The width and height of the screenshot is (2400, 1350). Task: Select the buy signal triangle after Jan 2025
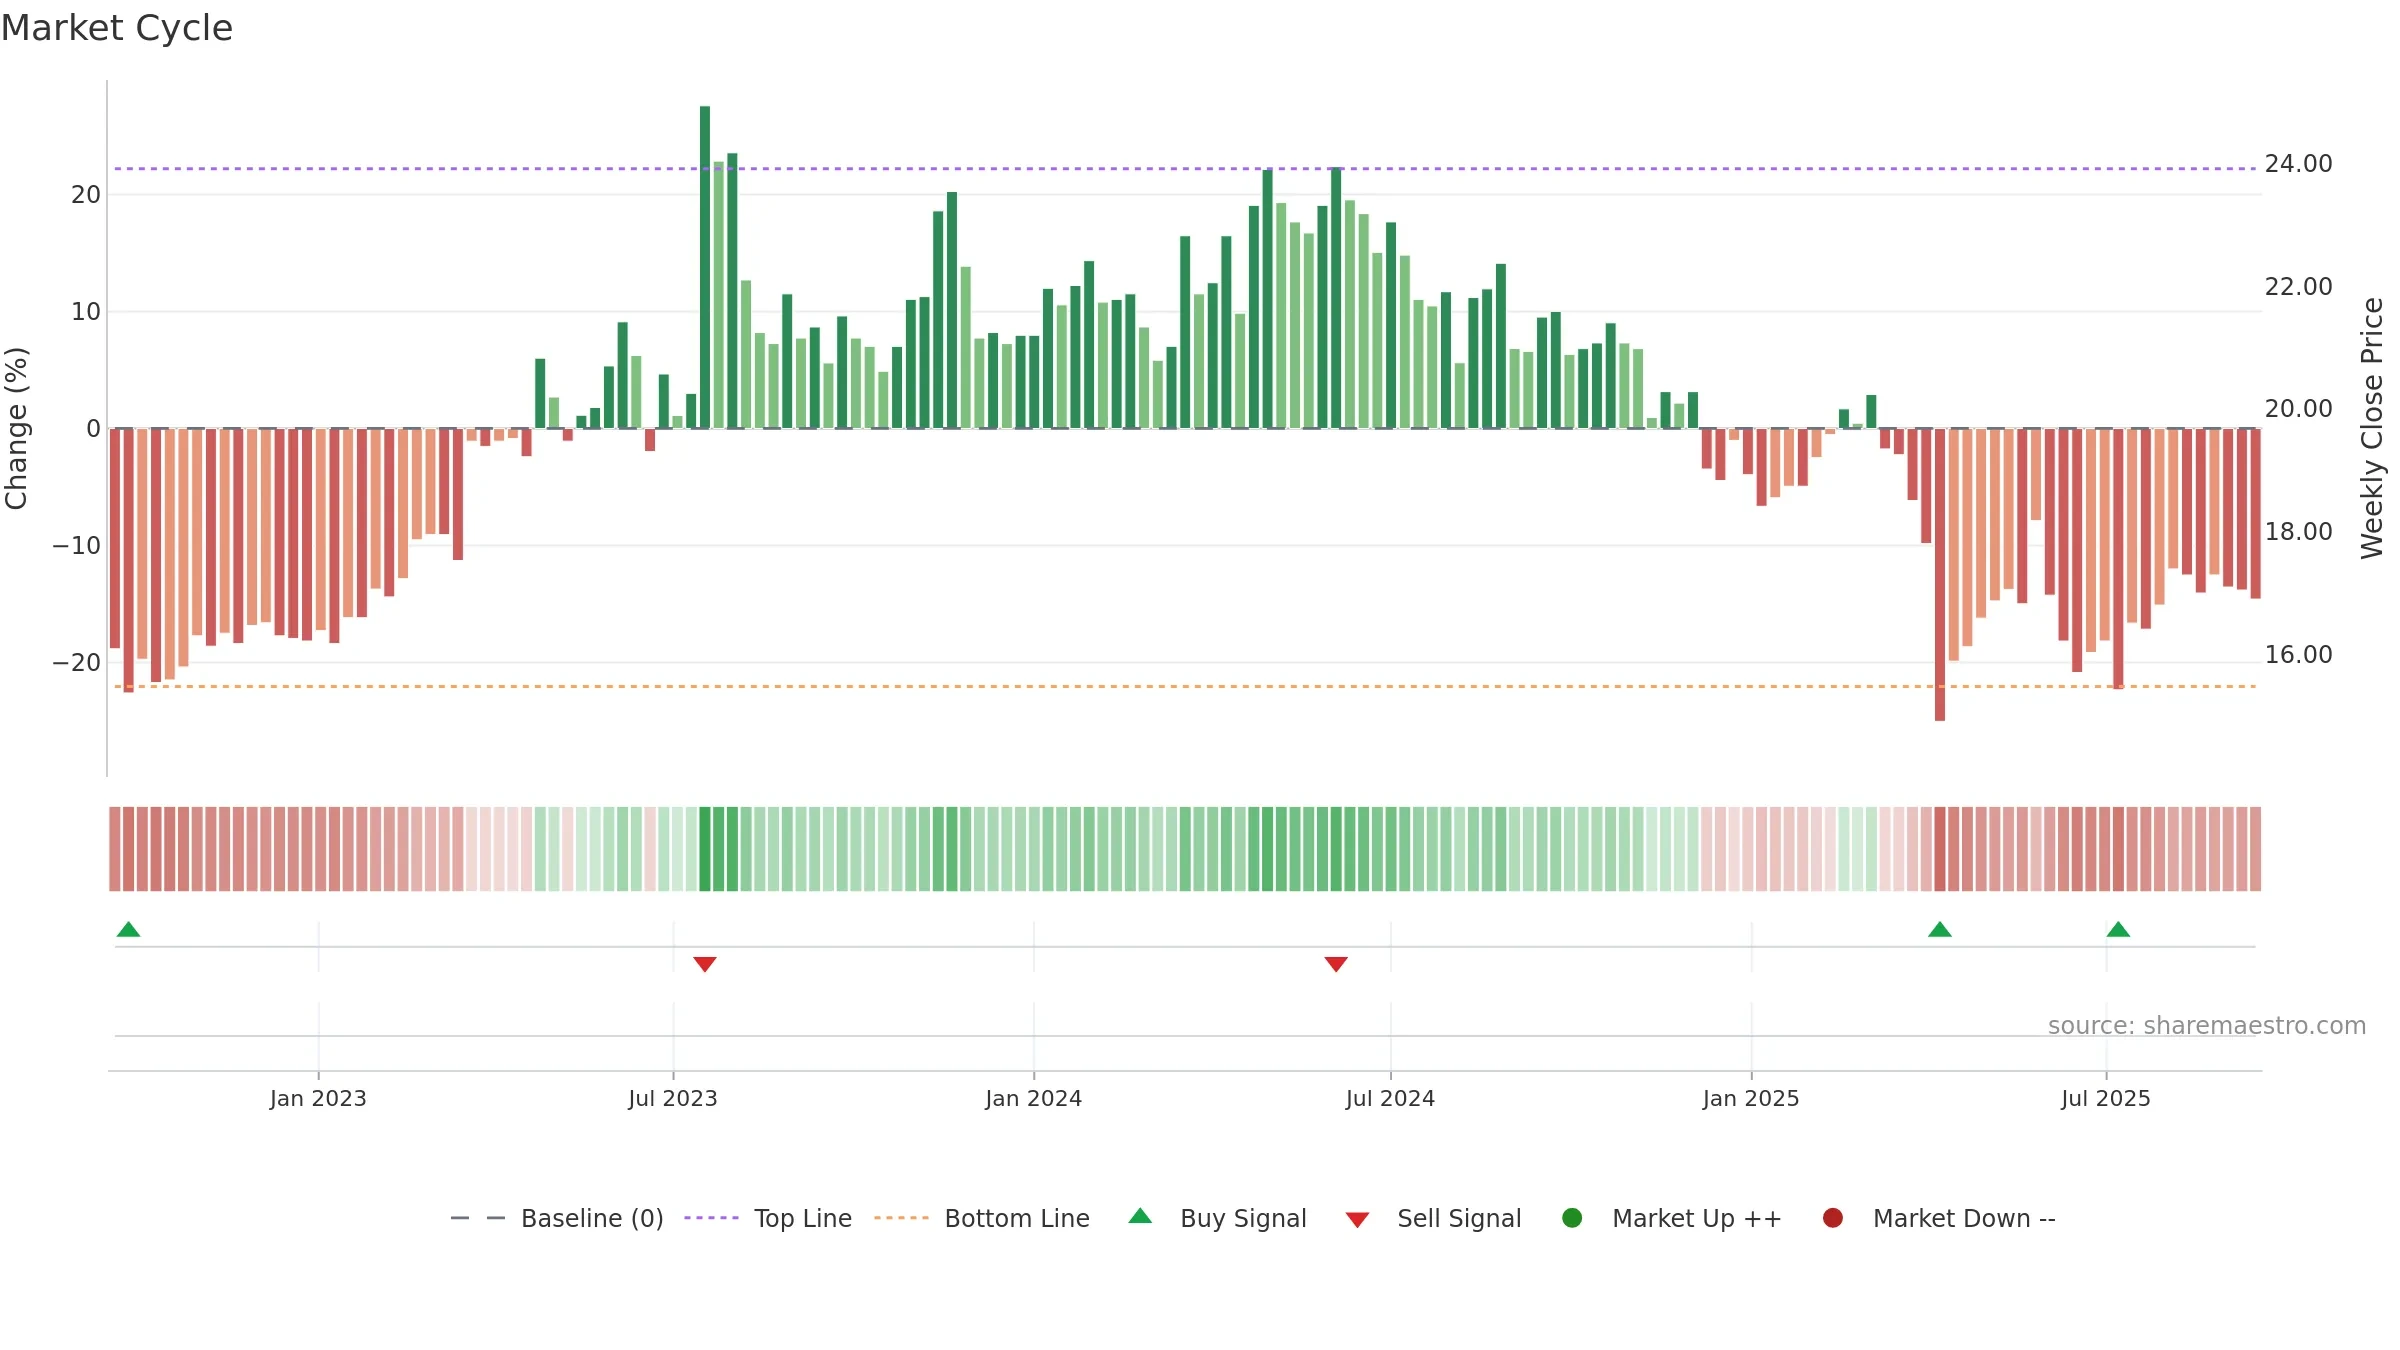click(1940, 929)
